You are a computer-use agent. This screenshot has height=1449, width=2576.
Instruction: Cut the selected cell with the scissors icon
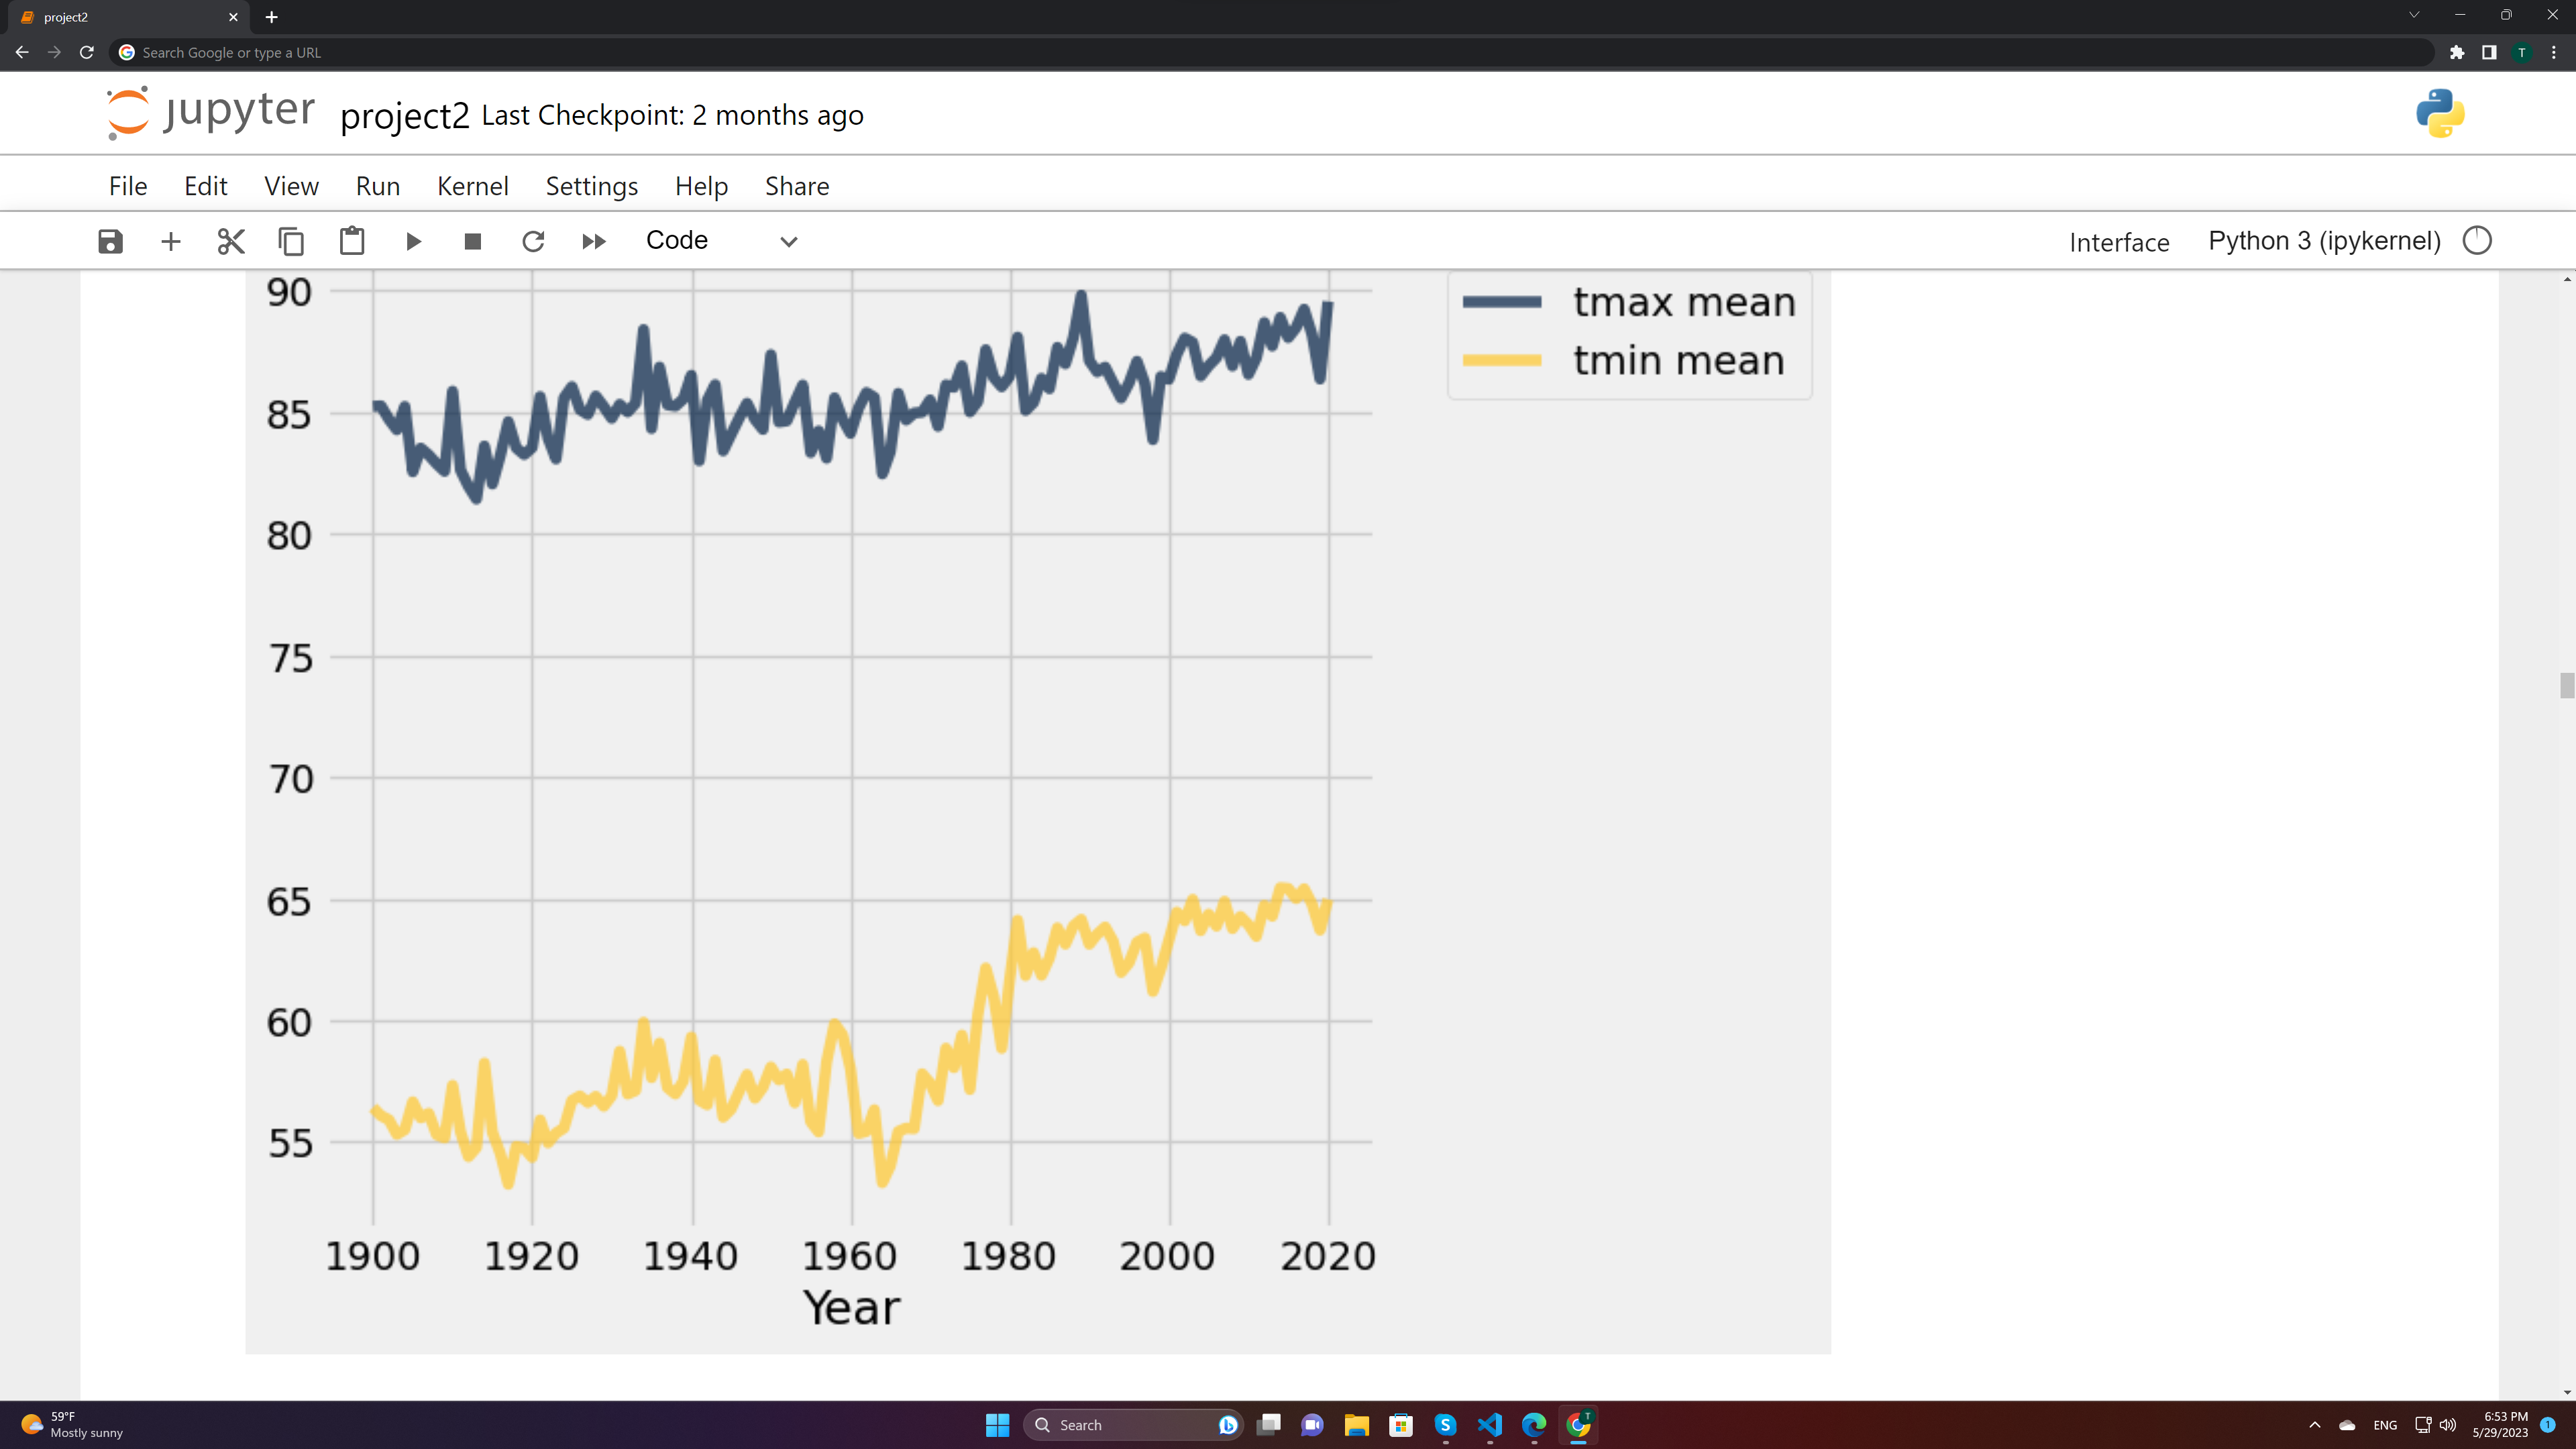pyautogui.click(x=231, y=241)
